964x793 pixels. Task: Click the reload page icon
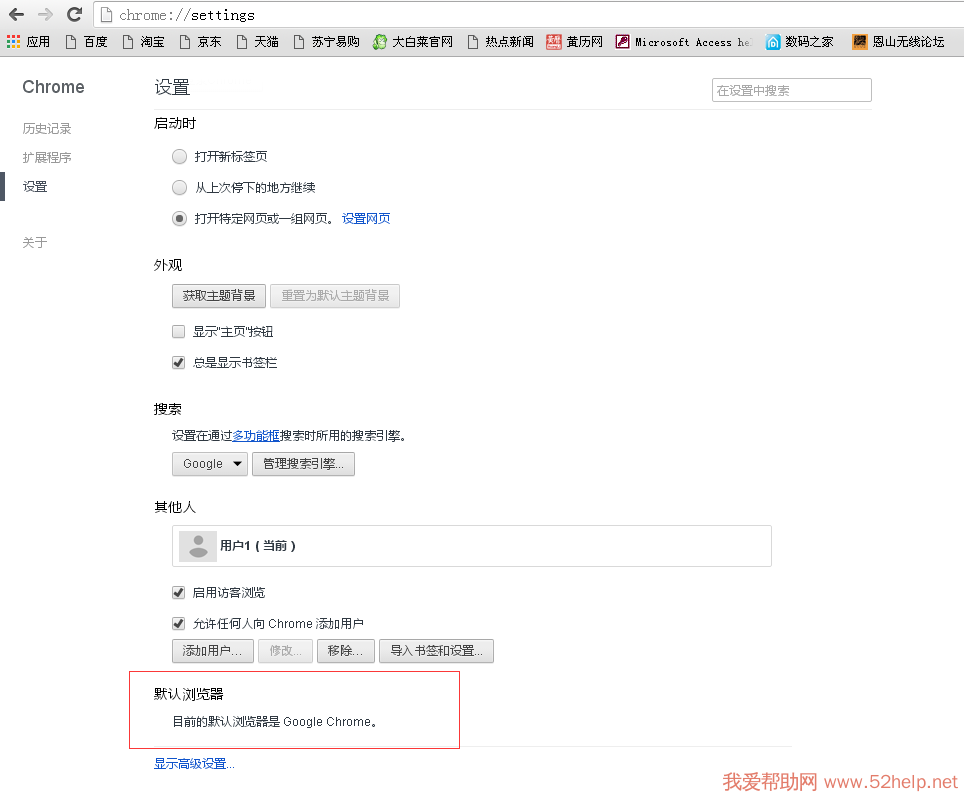[74, 15]
